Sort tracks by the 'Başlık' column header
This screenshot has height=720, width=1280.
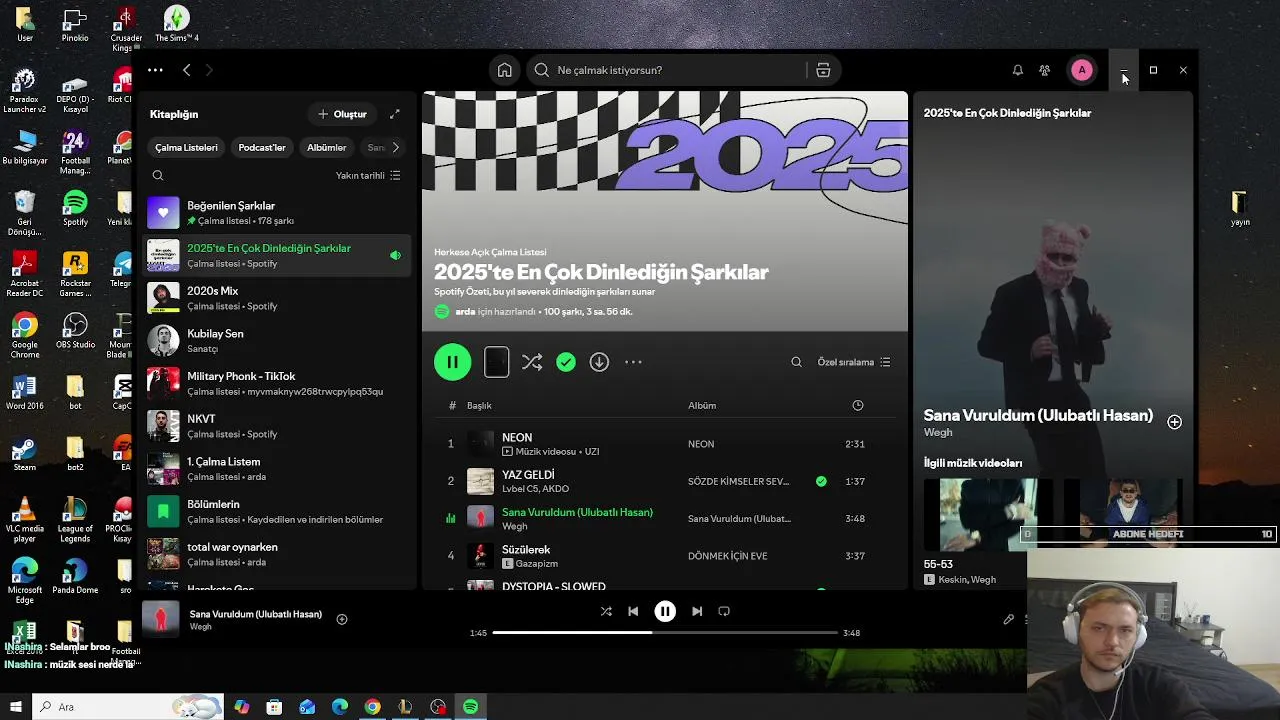pyautogui.click(x=479, y=405)
